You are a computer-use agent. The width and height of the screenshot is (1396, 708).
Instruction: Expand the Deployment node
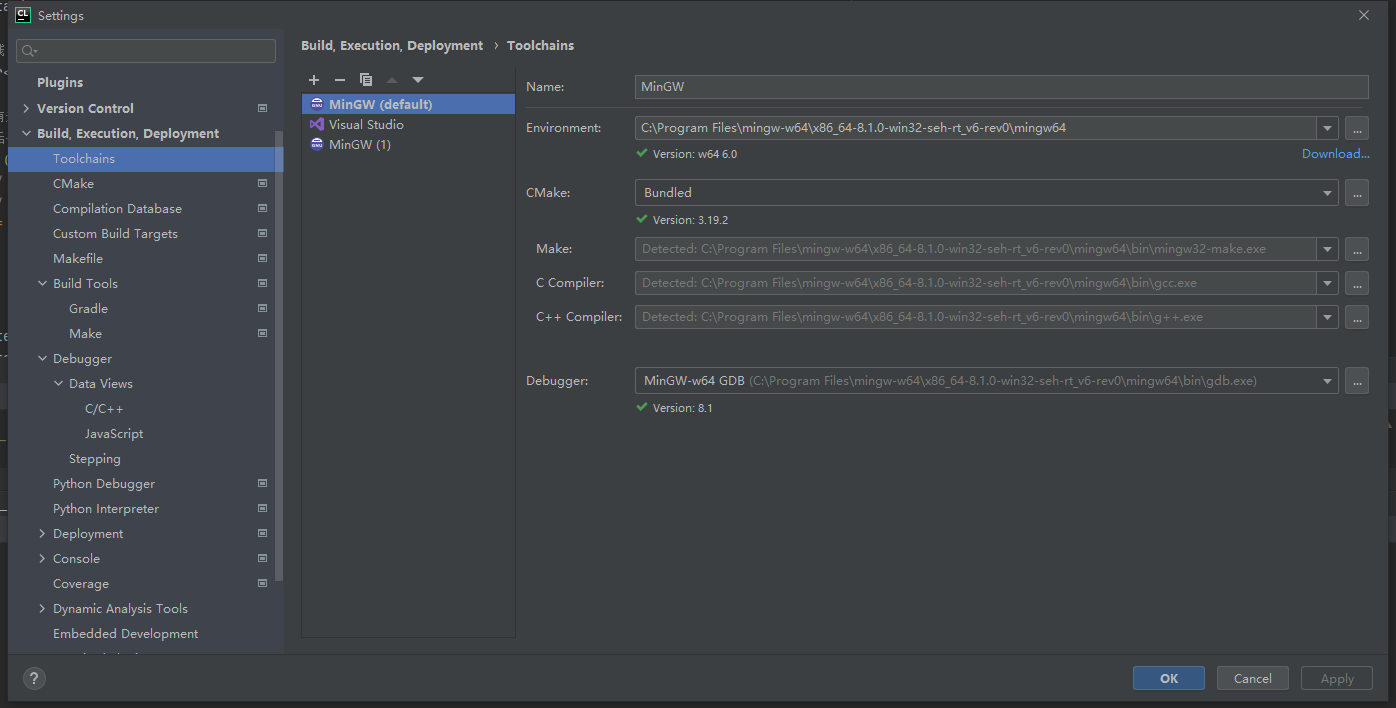click(42, 533)
